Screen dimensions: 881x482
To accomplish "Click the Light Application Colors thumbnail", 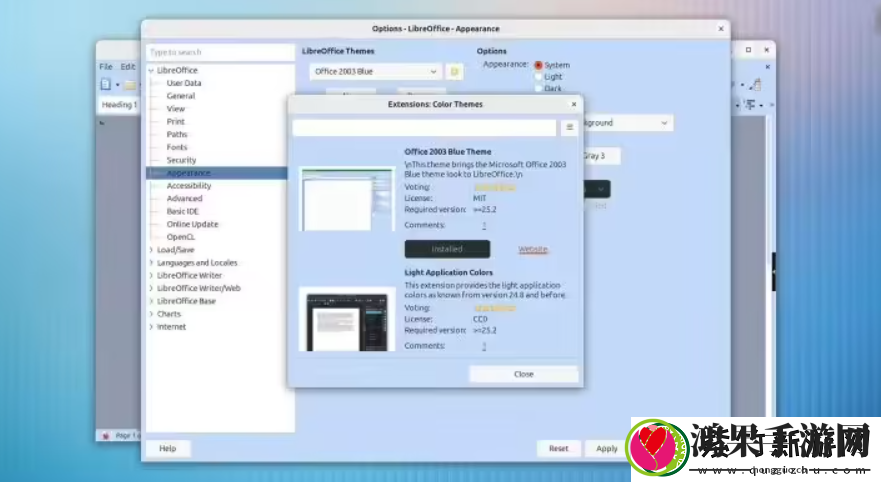I will pyautogui.click(x=347, y=320).
